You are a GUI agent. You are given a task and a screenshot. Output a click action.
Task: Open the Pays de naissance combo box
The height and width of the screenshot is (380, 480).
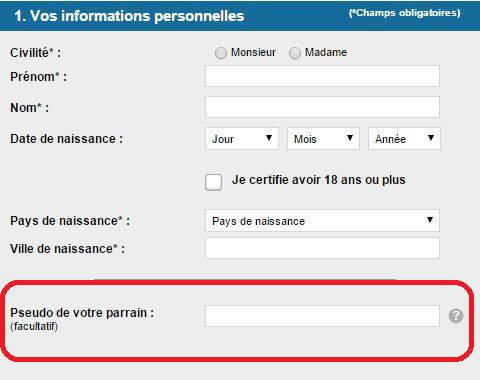tap(322, 221)
